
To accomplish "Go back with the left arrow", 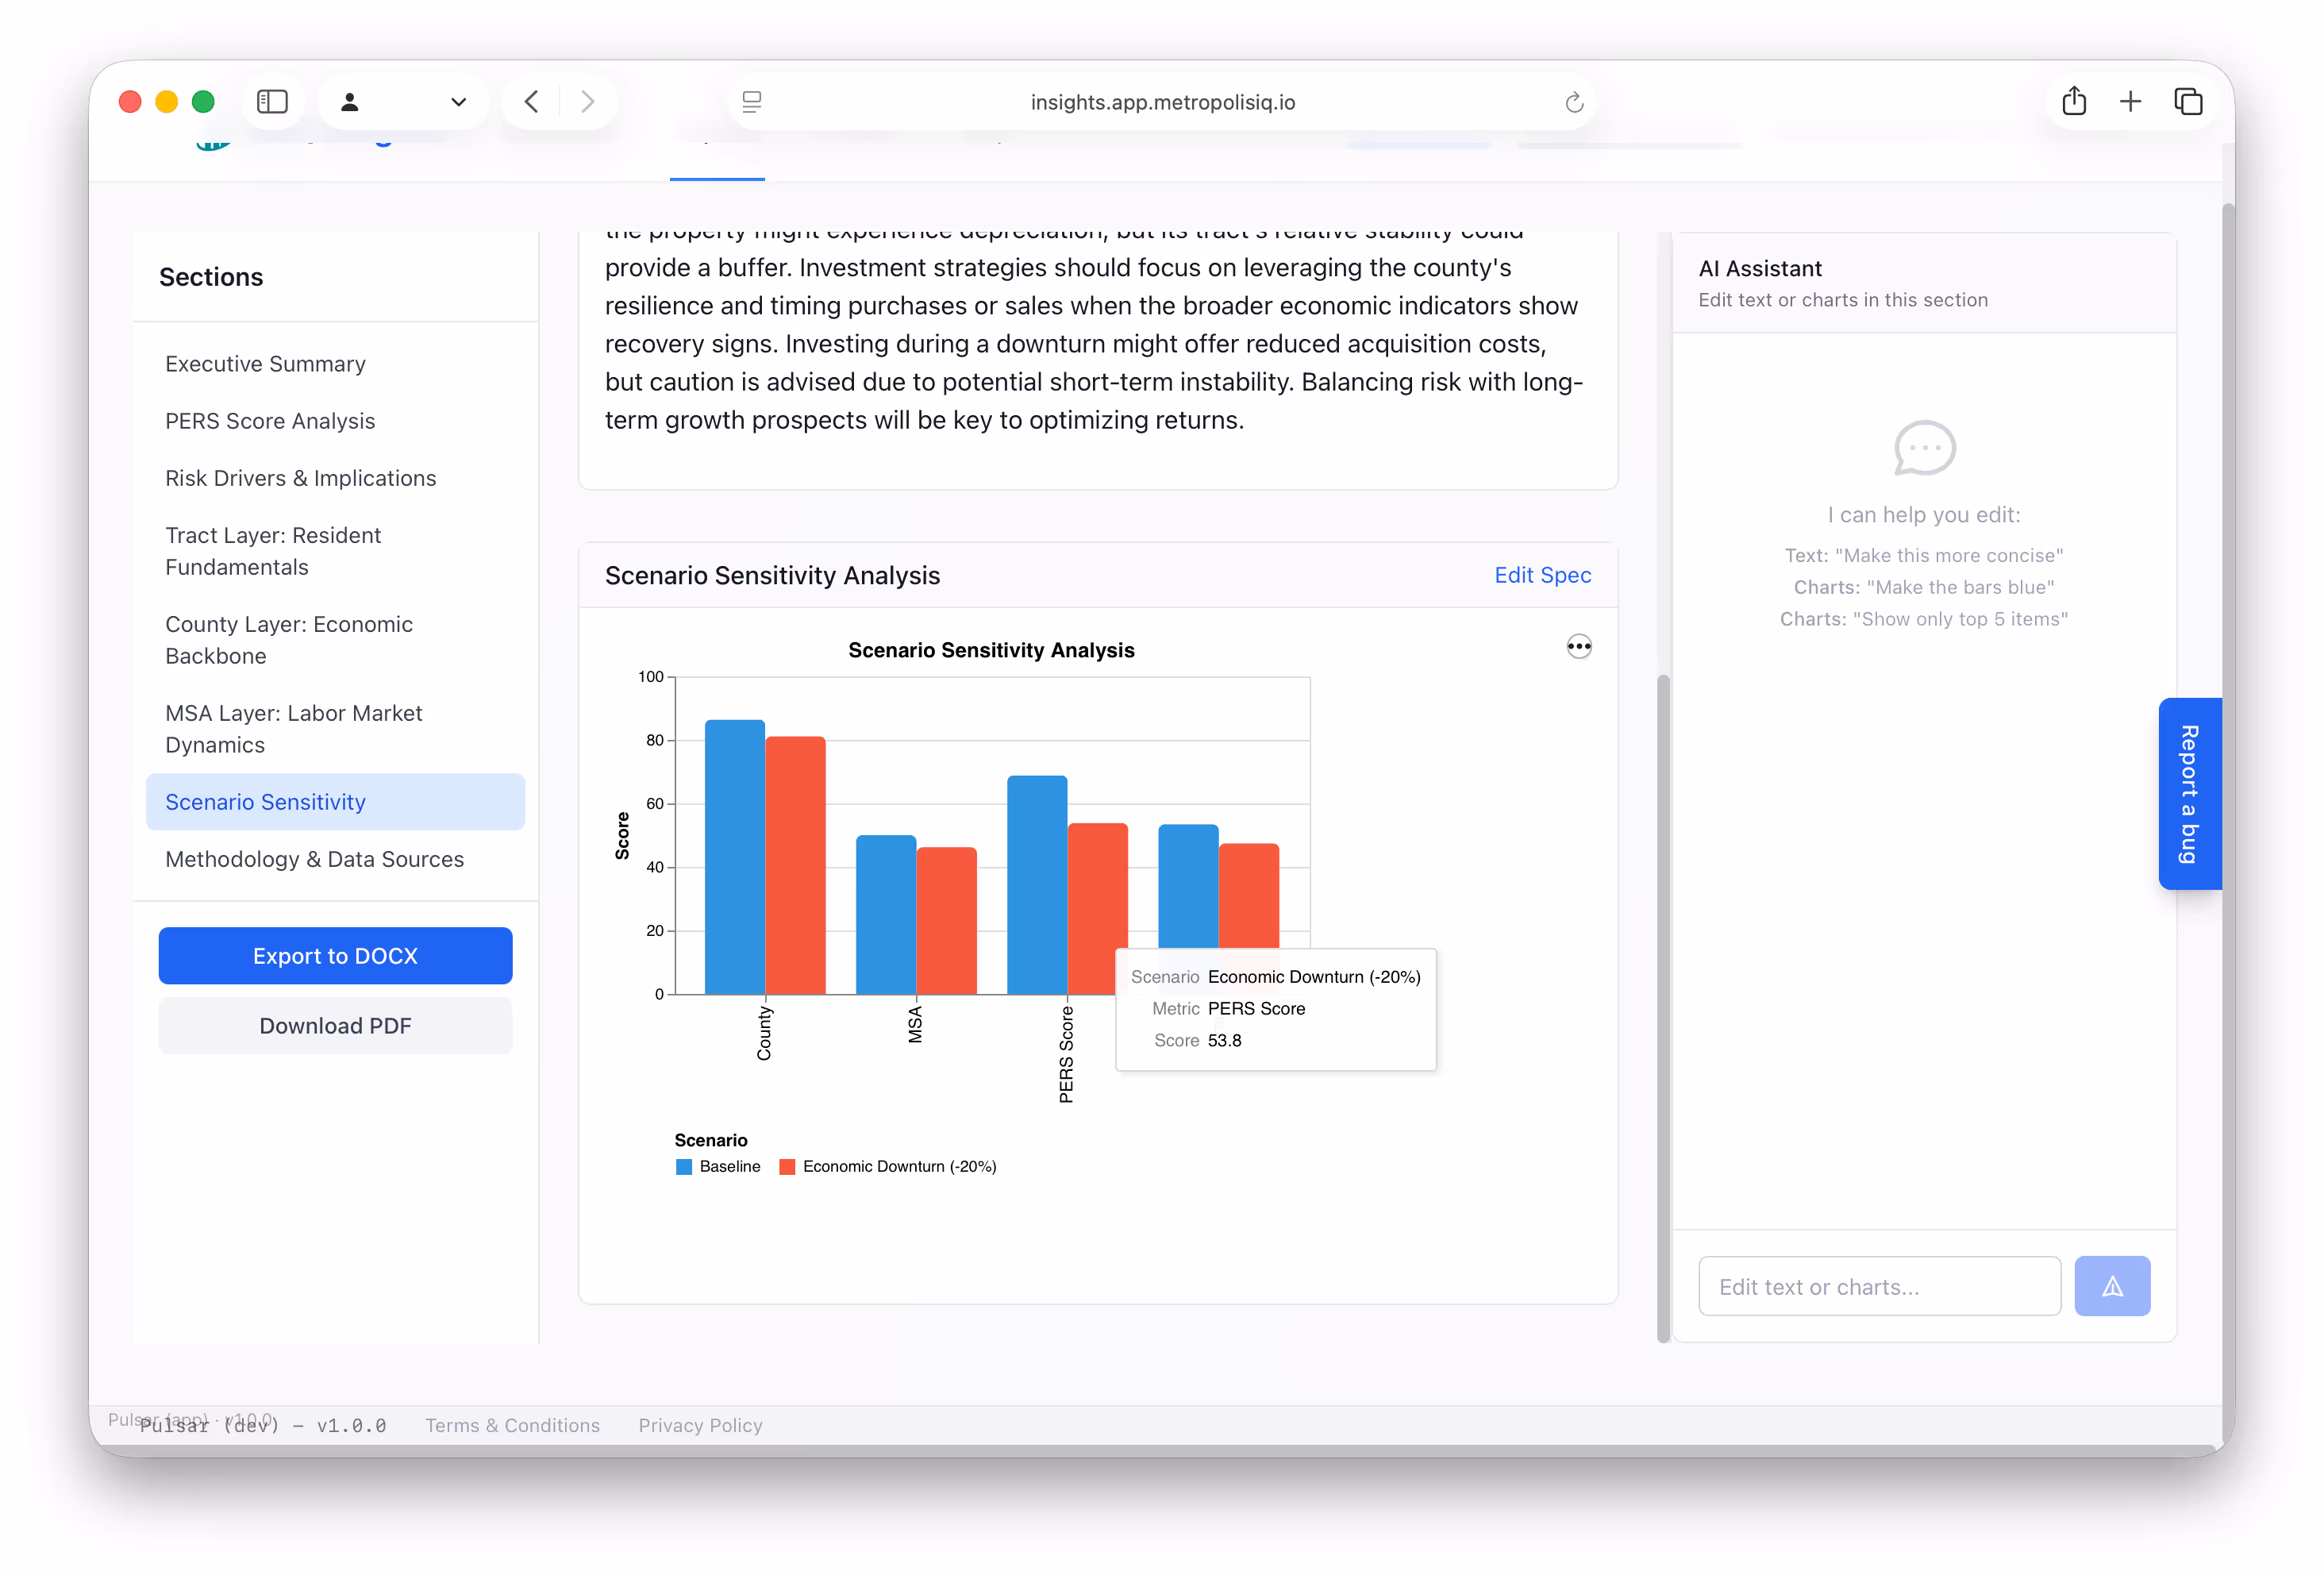I will pos(532,102).
